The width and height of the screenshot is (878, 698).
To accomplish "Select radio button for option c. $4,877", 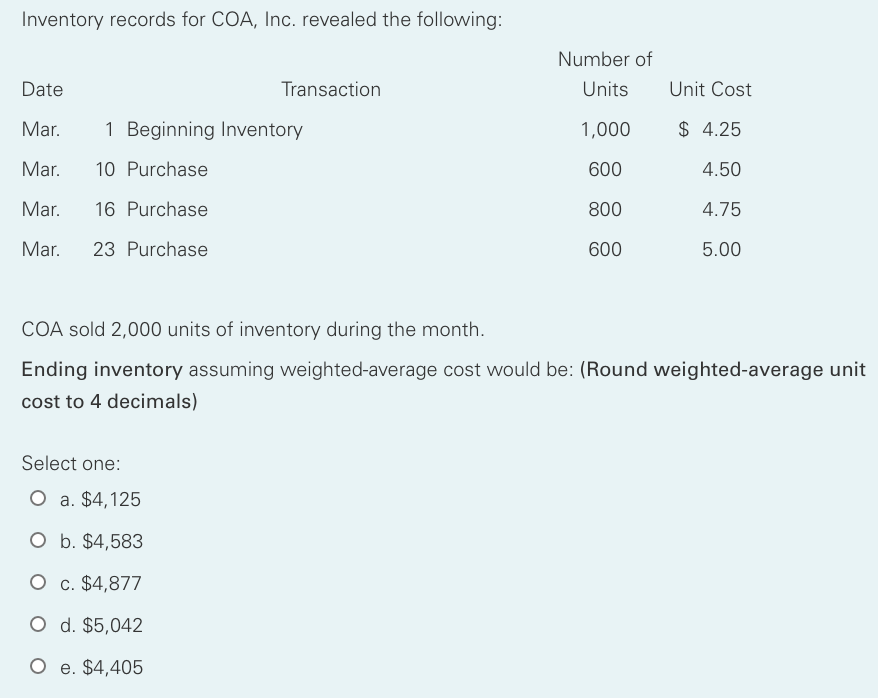I will coord(38,583).
